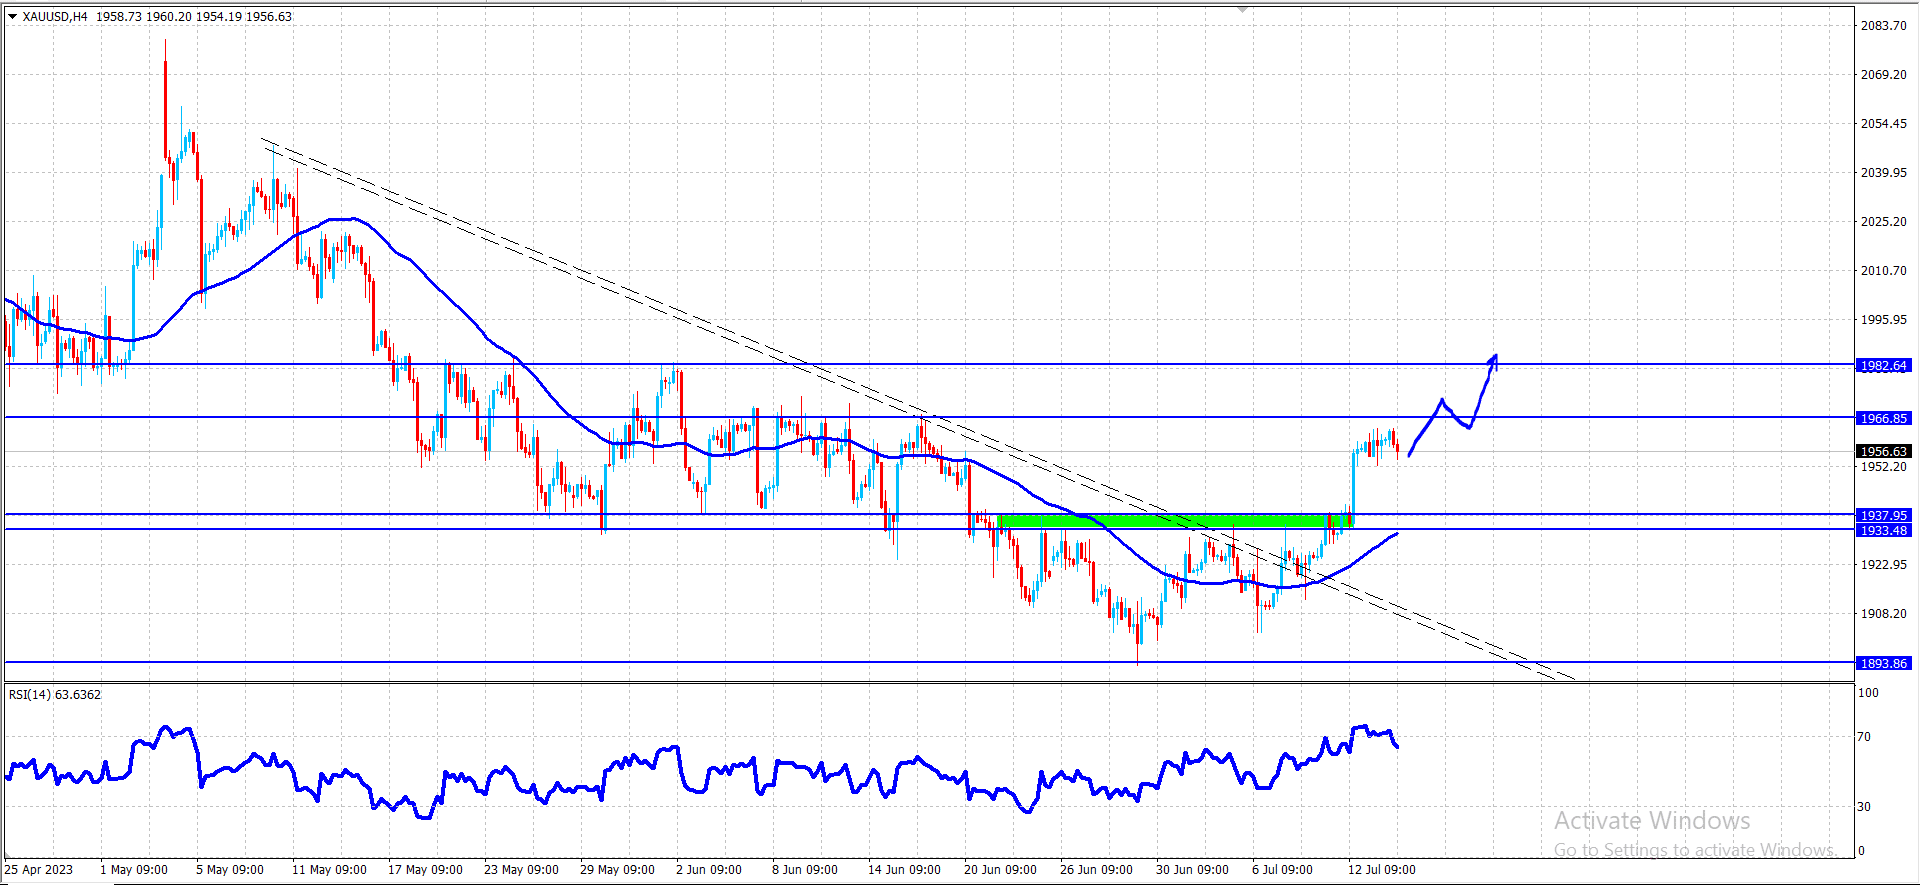Click the chart shift marker on top edge

[1242, 9]
